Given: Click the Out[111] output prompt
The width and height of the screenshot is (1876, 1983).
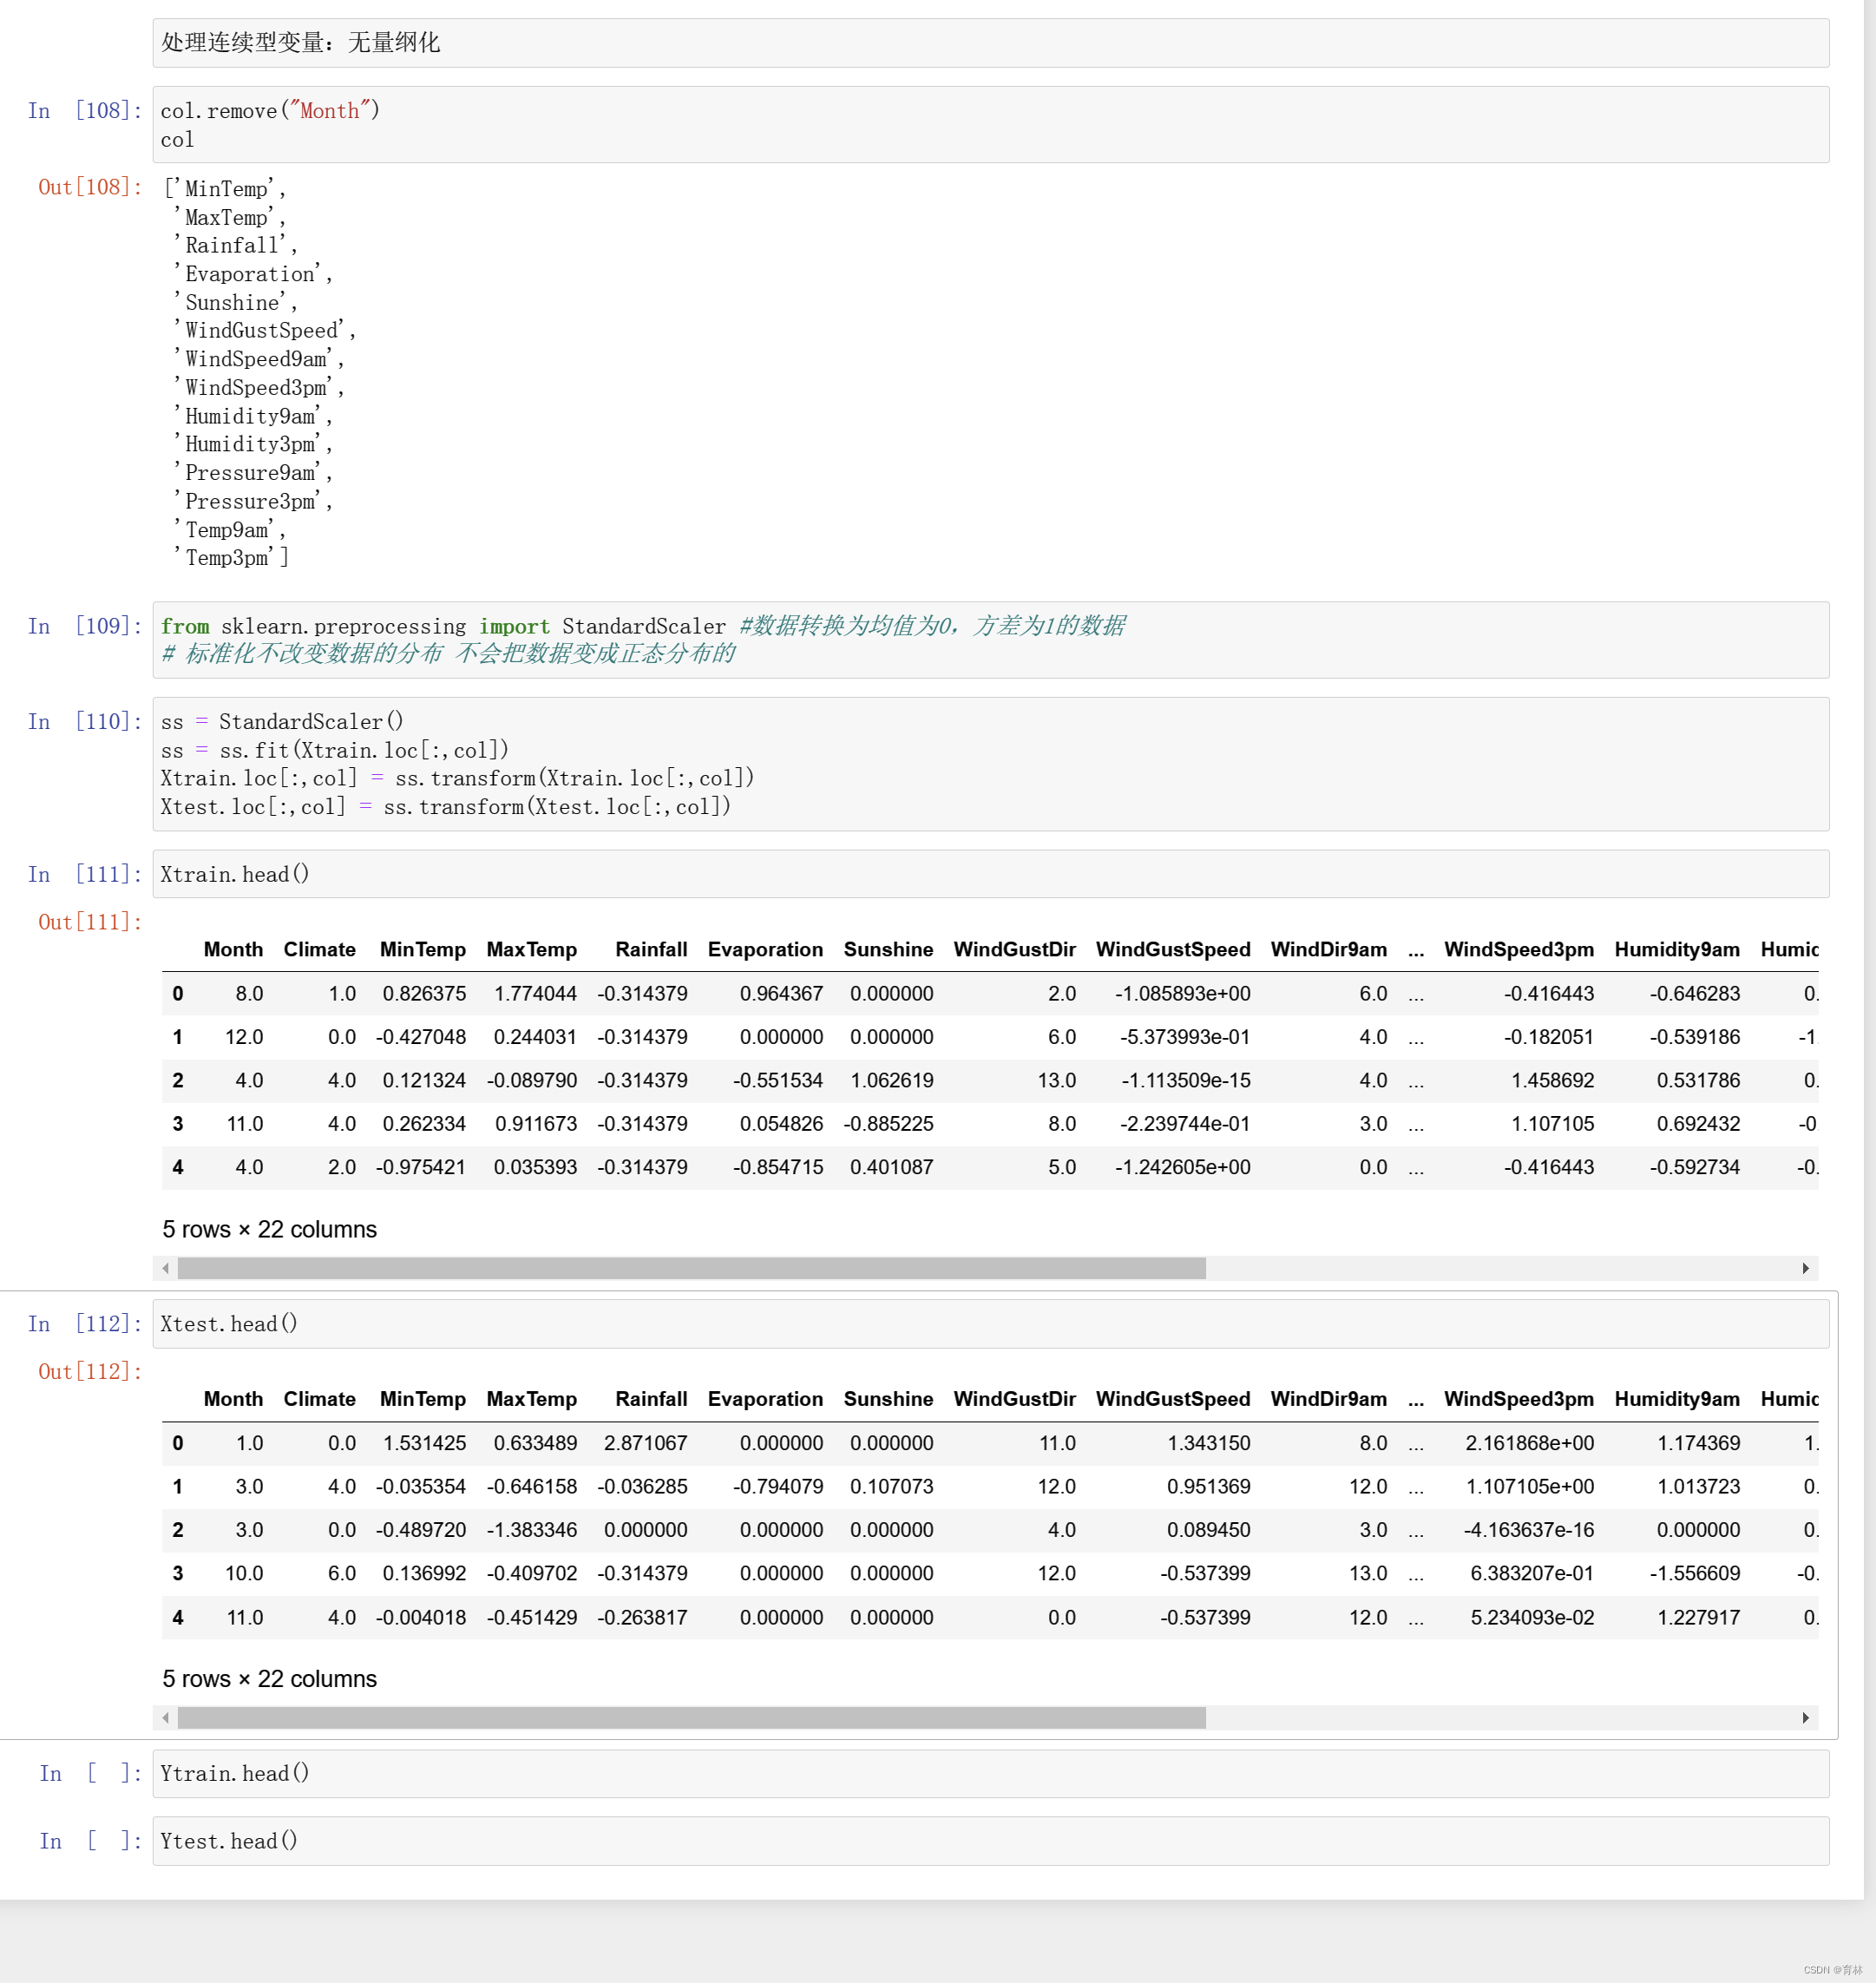Looking at the screenshot, I should (x=90, y=922).
